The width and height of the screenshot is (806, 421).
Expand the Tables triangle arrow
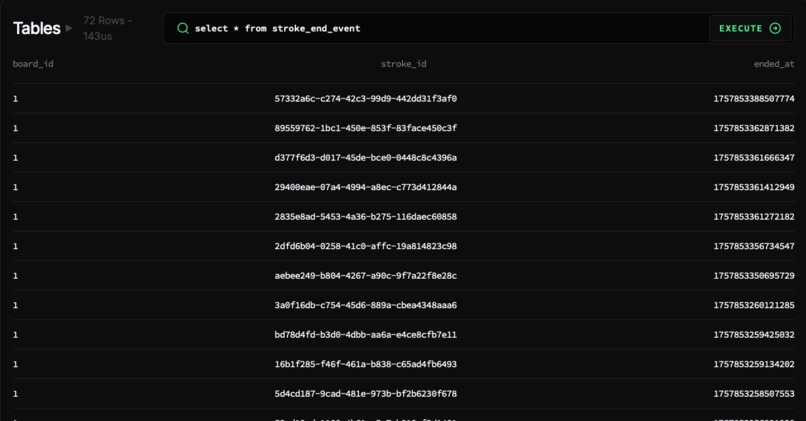[69, 28]
